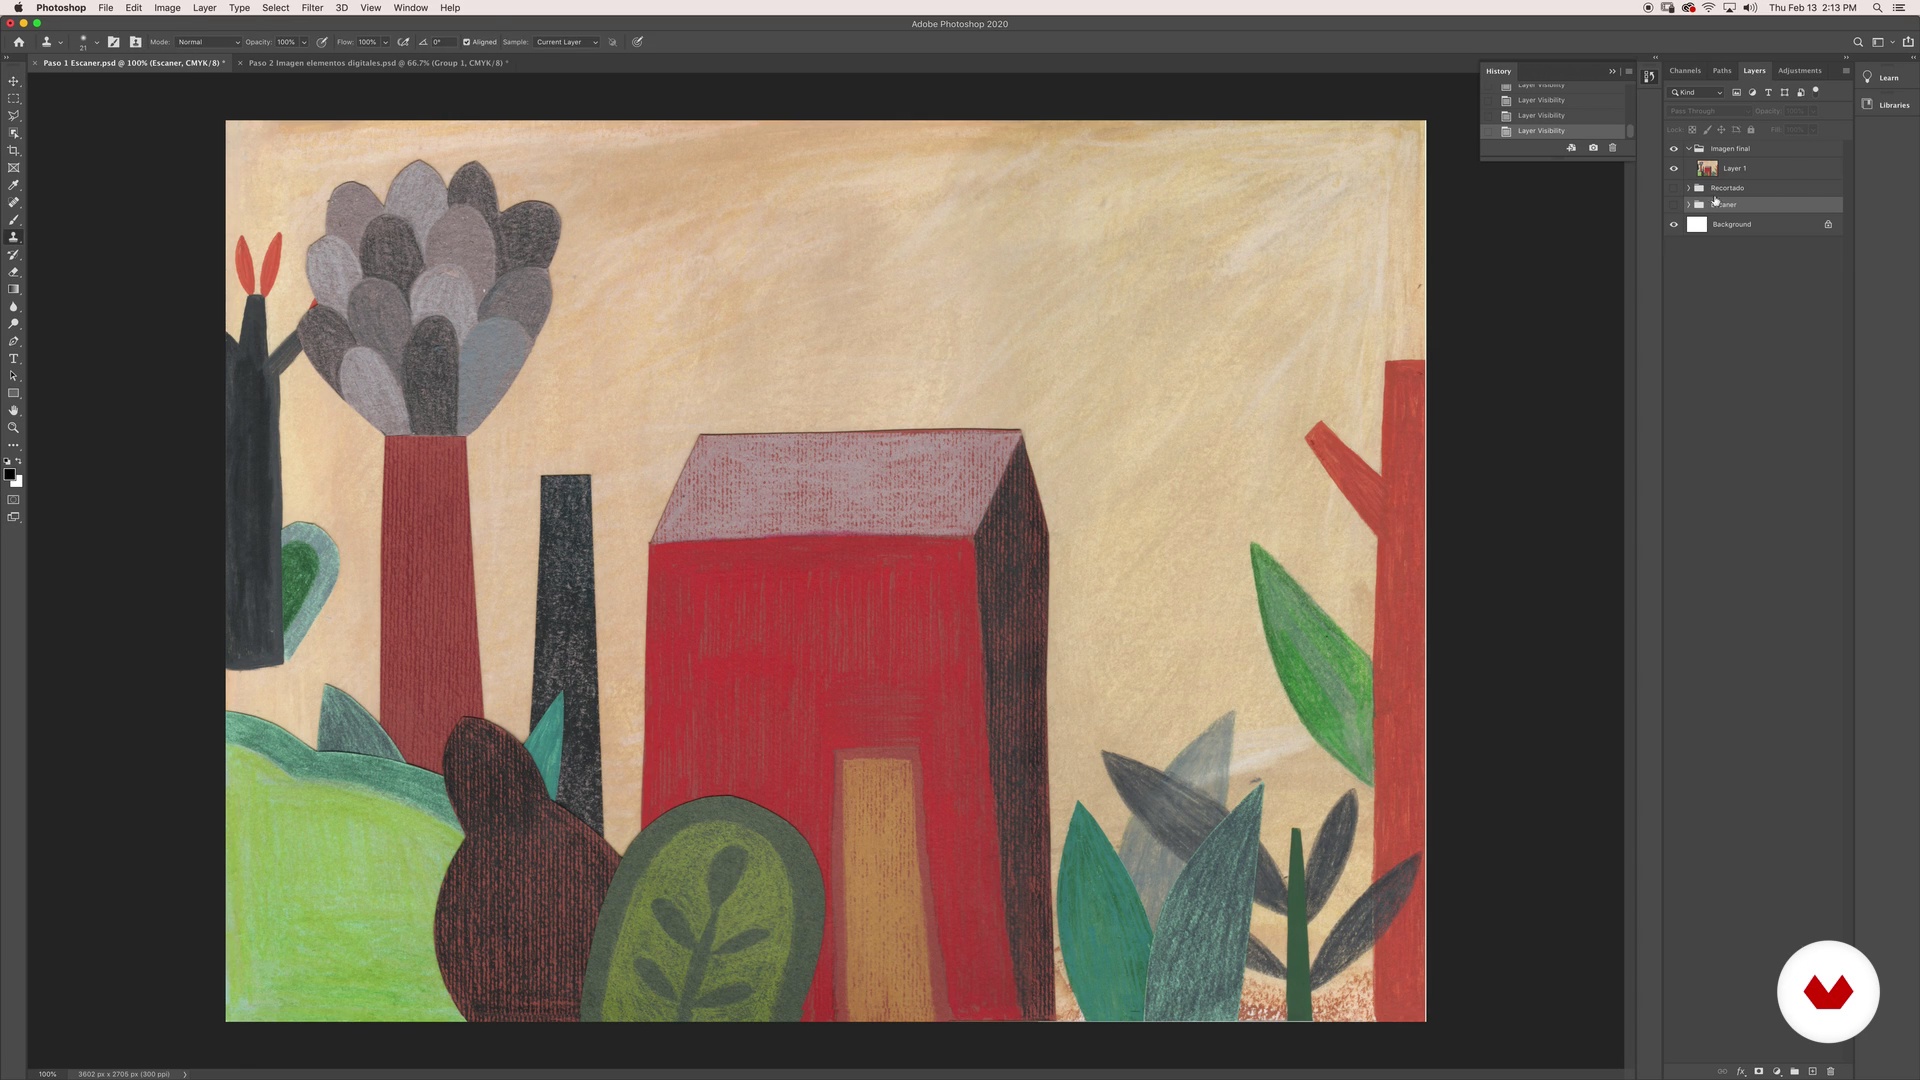Switch to Paso 2 Imagen elementos digitales tab

(x=377, y=63)
